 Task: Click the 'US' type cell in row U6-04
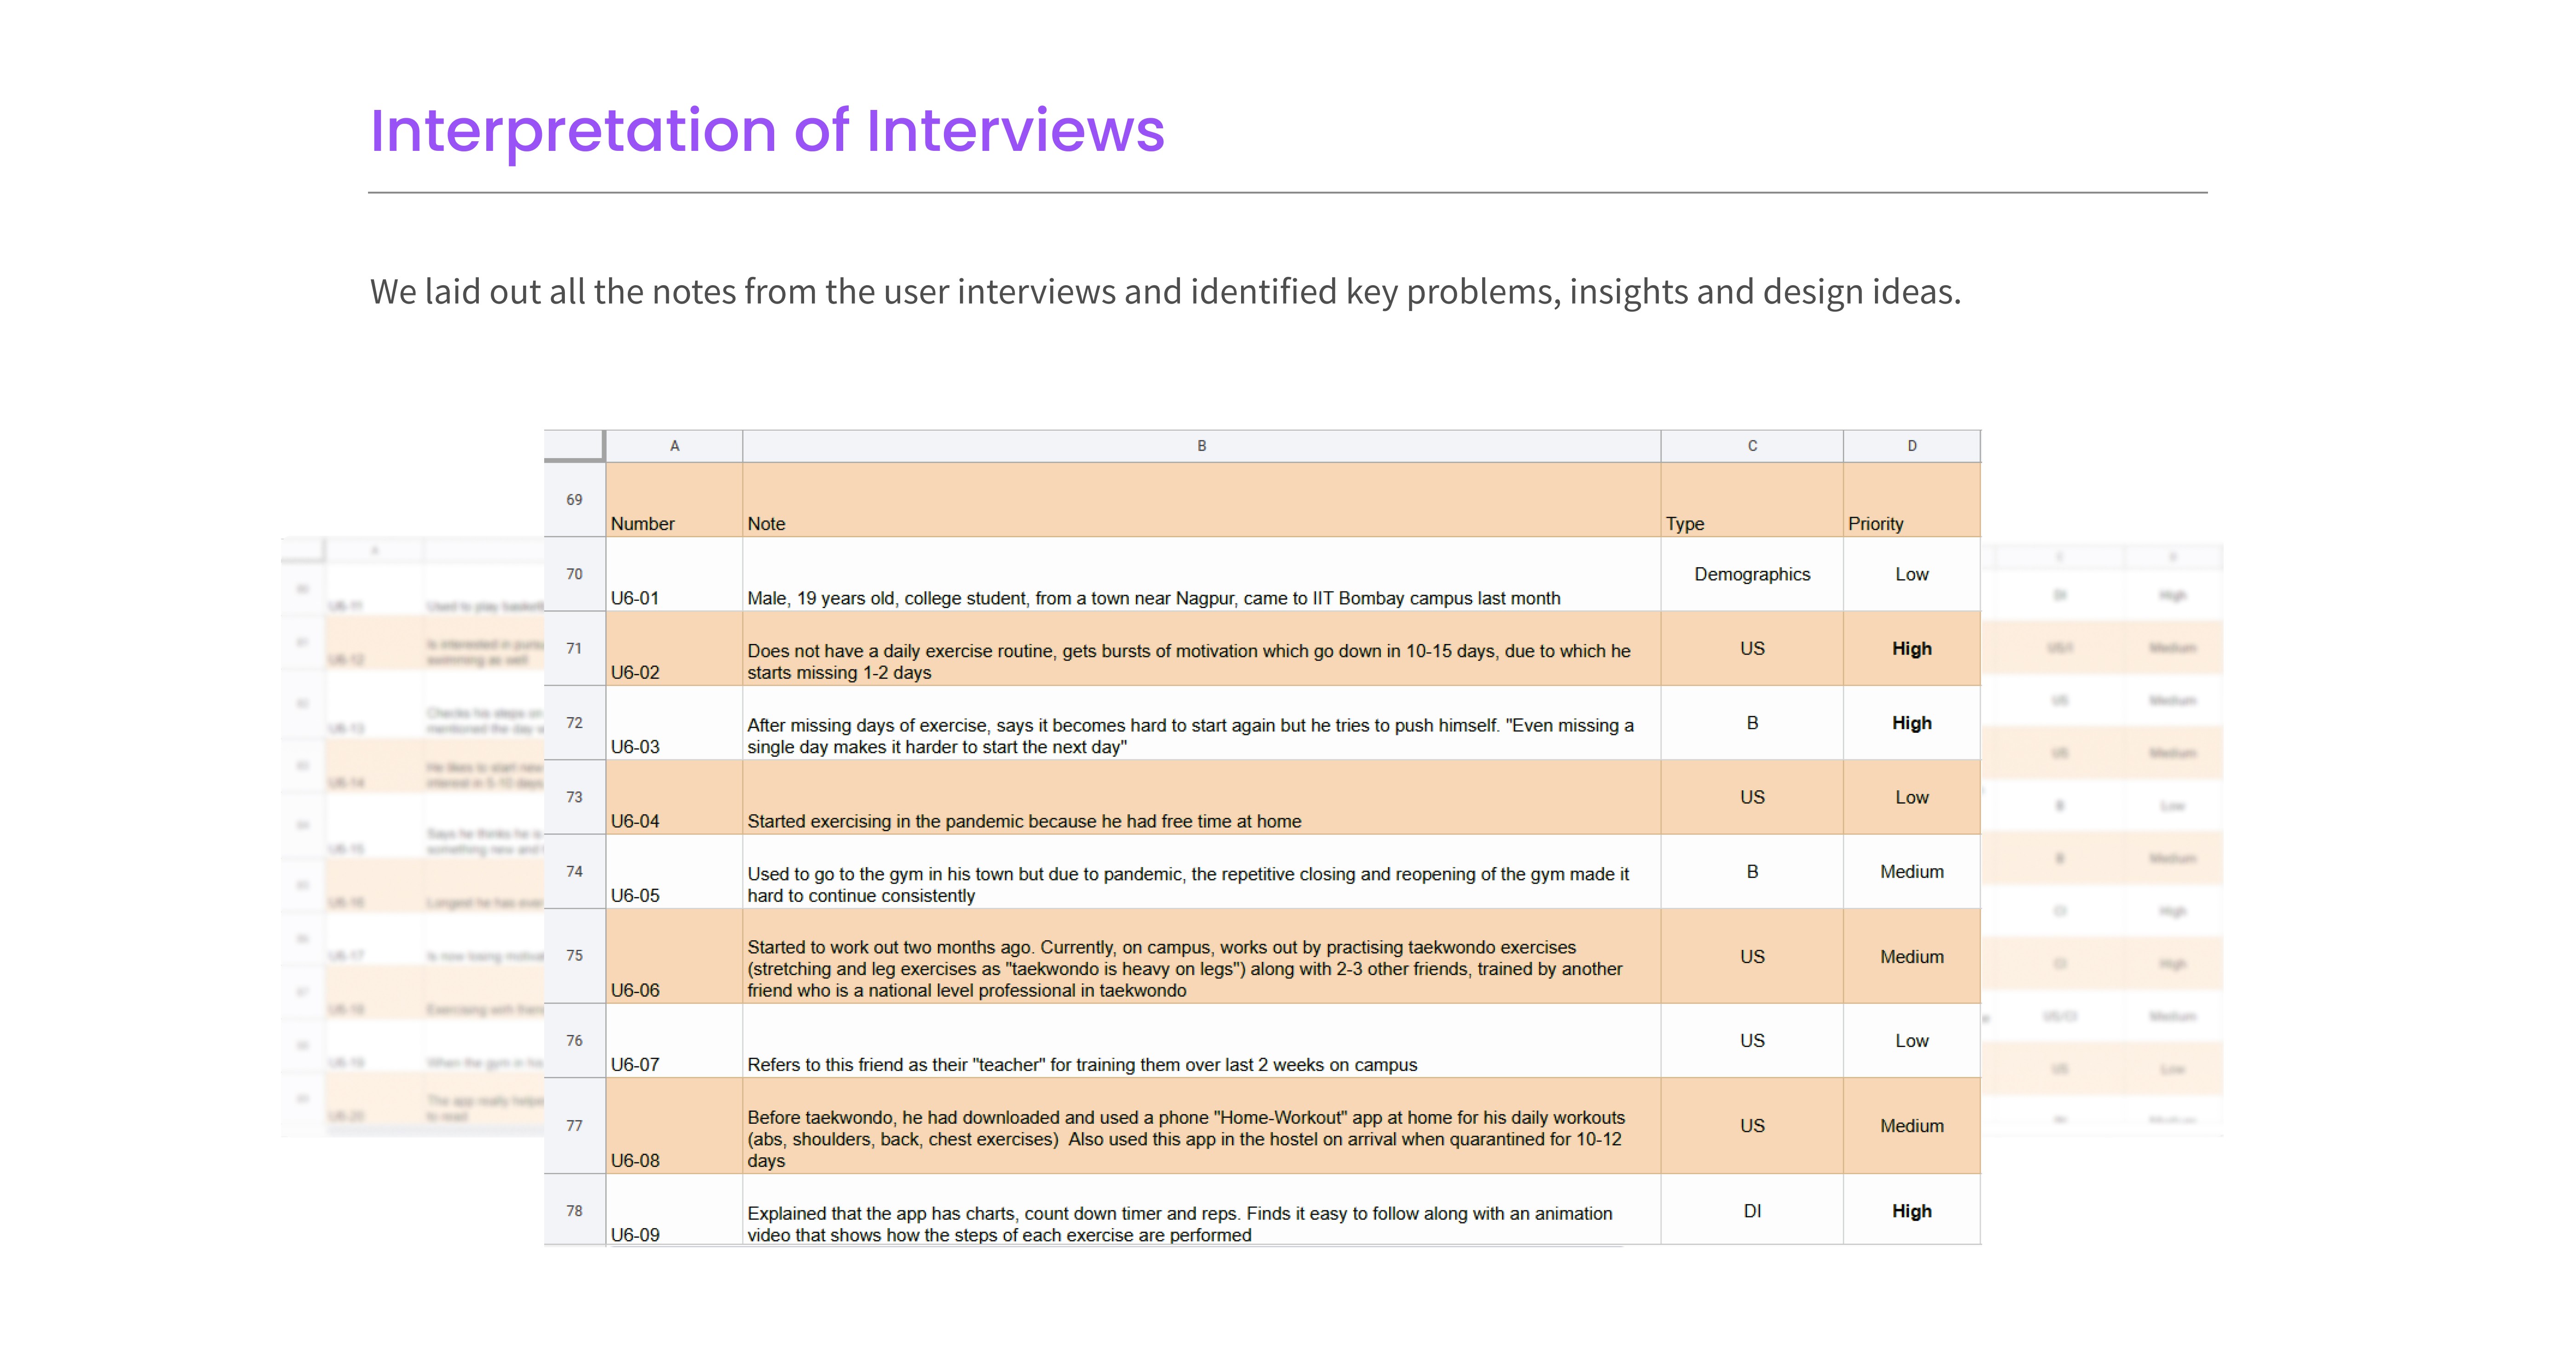pos(1751,797)
